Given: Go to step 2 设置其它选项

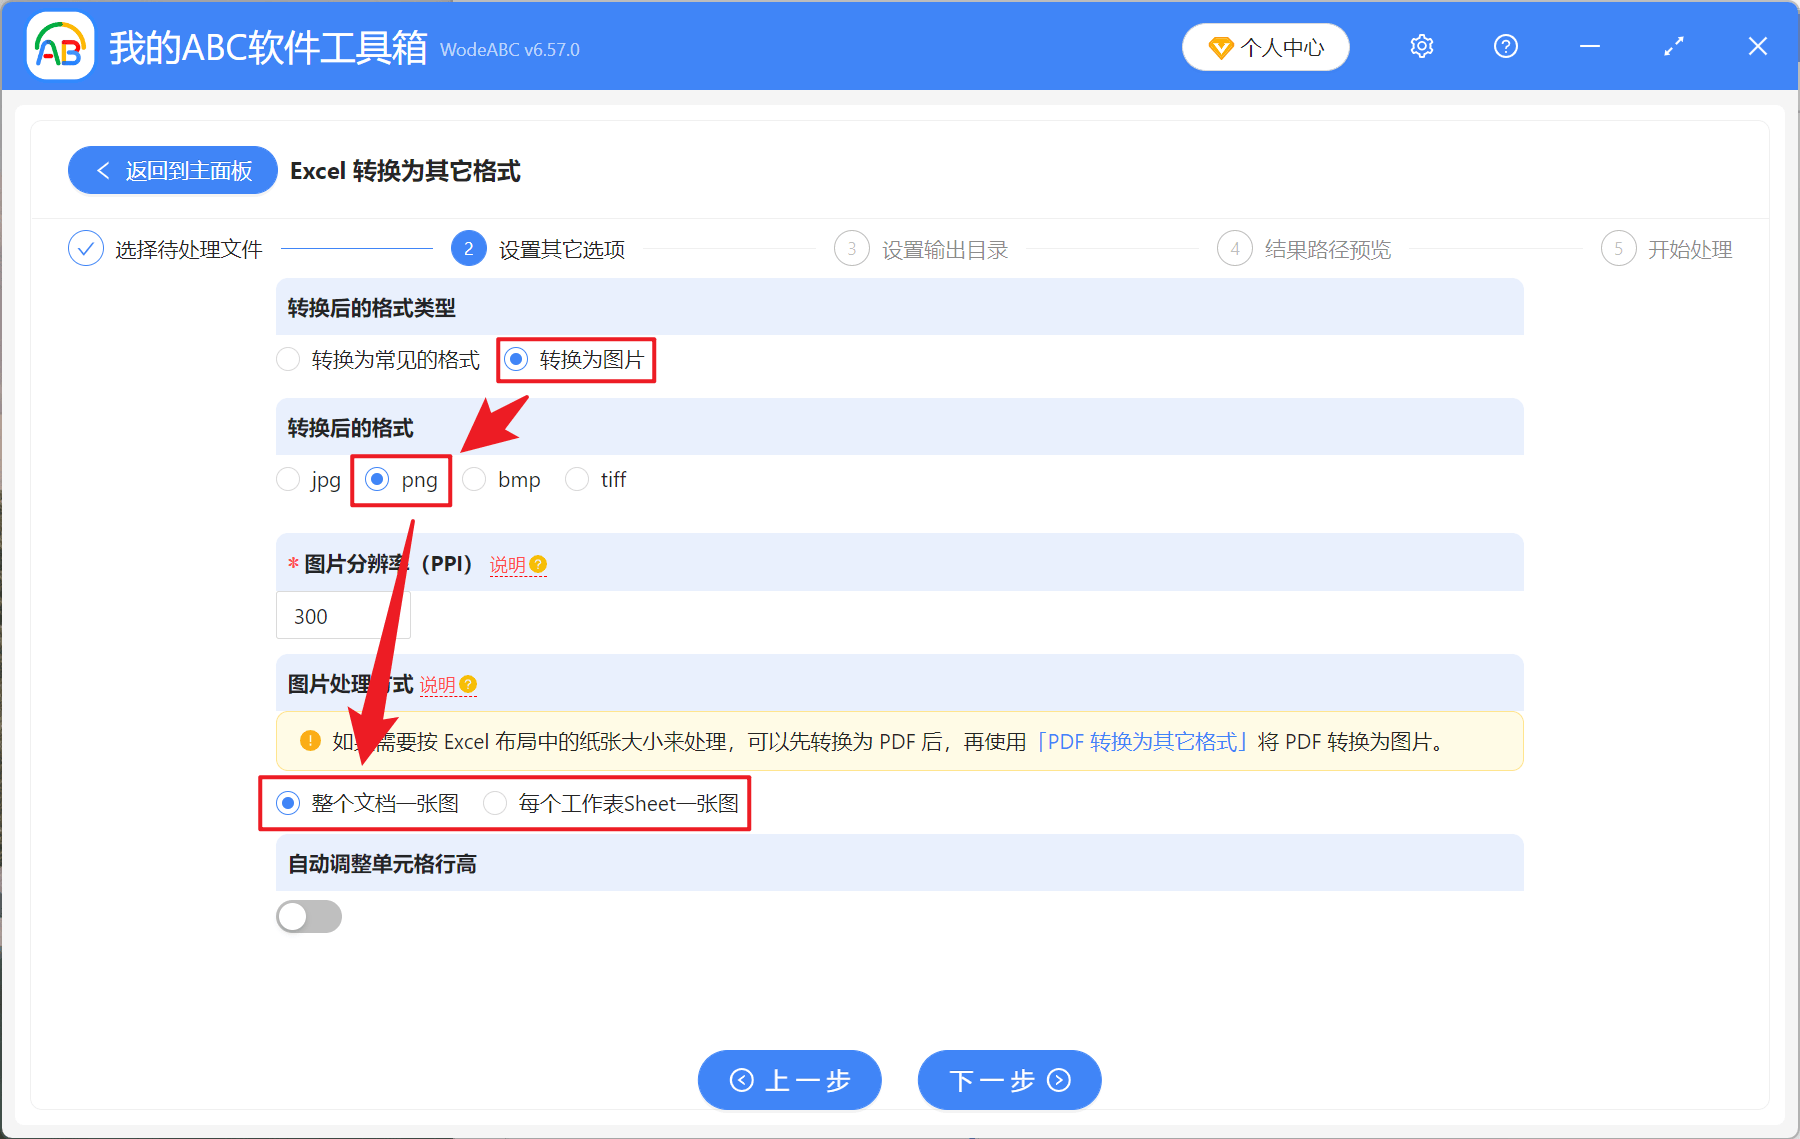Looking at the screenshot, I should 539,249.
